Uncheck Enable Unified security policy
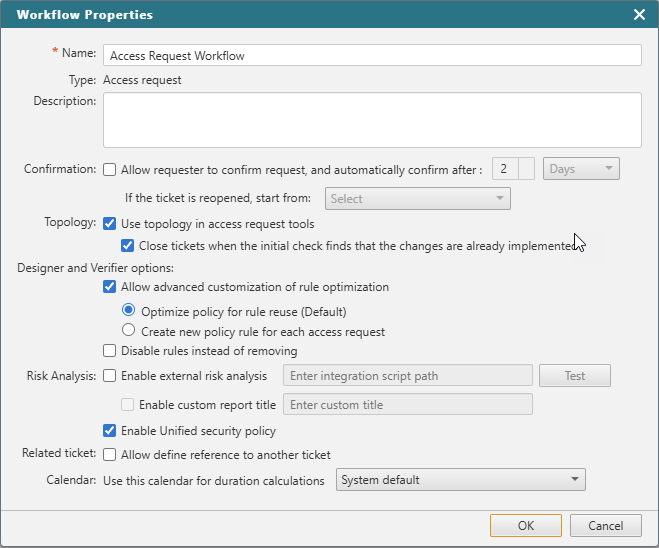 tap(110, 431)
